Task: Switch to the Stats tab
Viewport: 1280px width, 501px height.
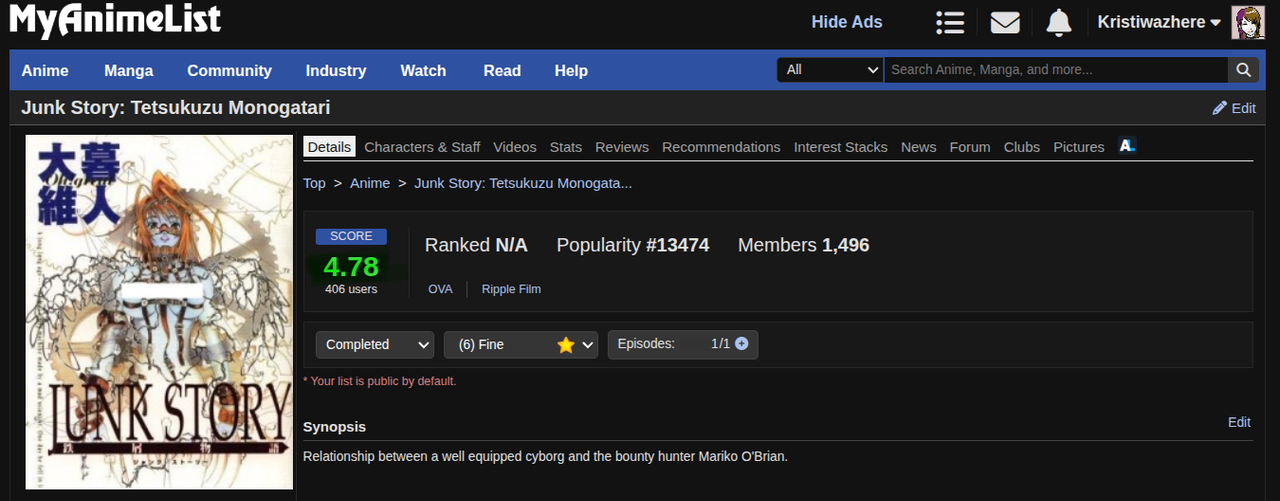Action: (x=566, y=147)
